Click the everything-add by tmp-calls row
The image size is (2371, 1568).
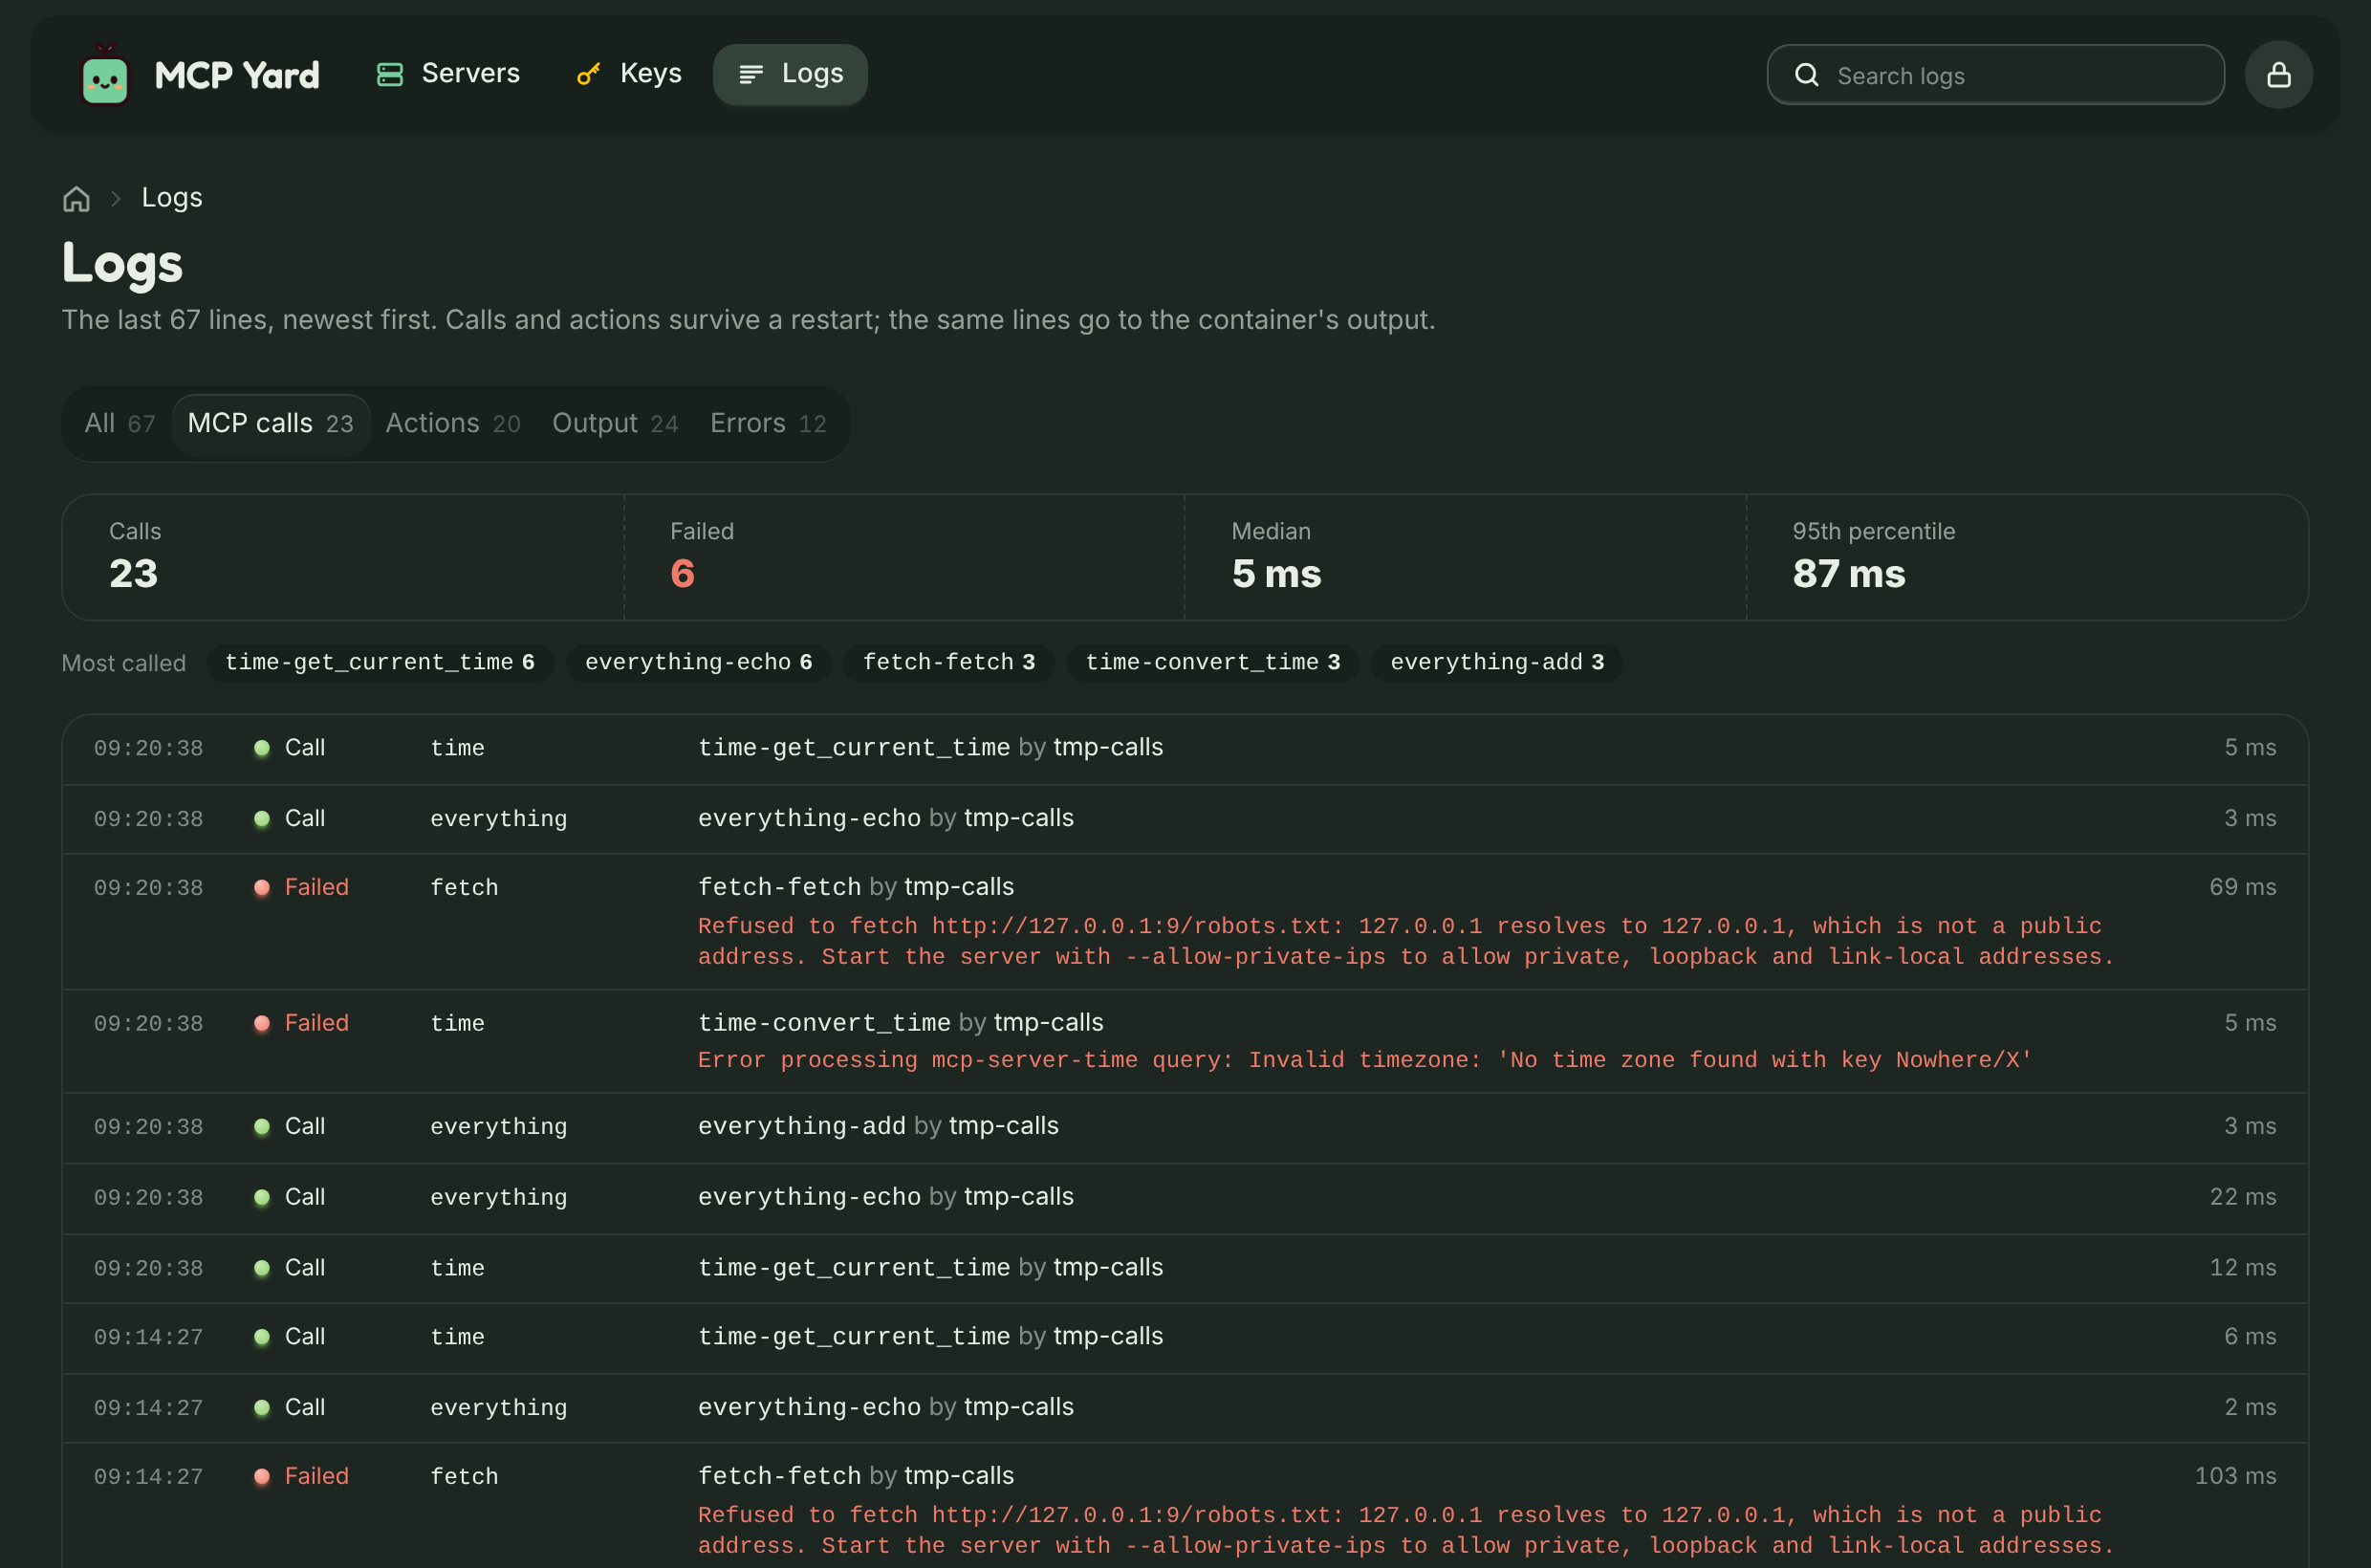coord(1185,1127)
